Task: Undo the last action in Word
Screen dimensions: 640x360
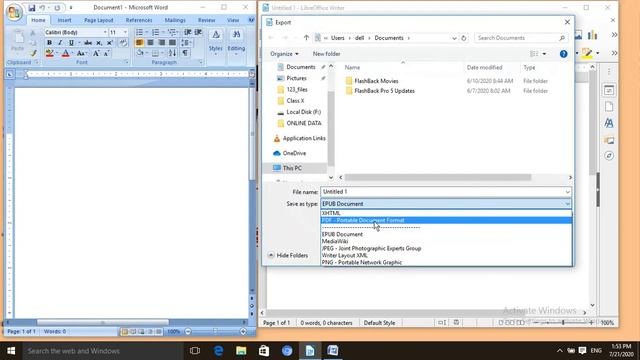Action: pos(42,8)
